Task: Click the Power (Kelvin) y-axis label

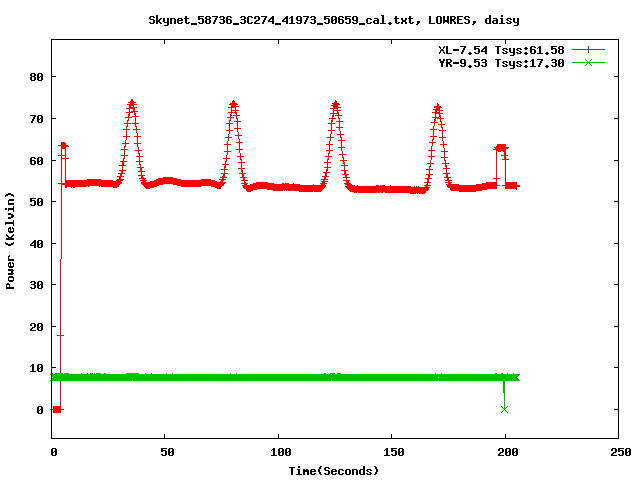Action: point(10,241)
